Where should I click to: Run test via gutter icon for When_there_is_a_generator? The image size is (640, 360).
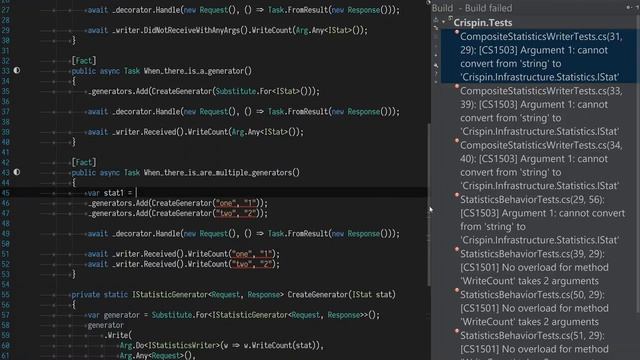[x=17, y=71]
